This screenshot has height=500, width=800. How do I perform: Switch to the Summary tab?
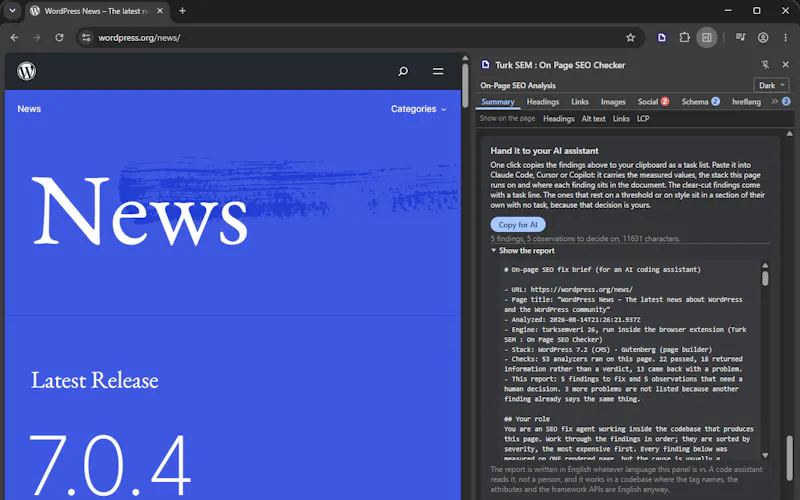coord(497,102)
